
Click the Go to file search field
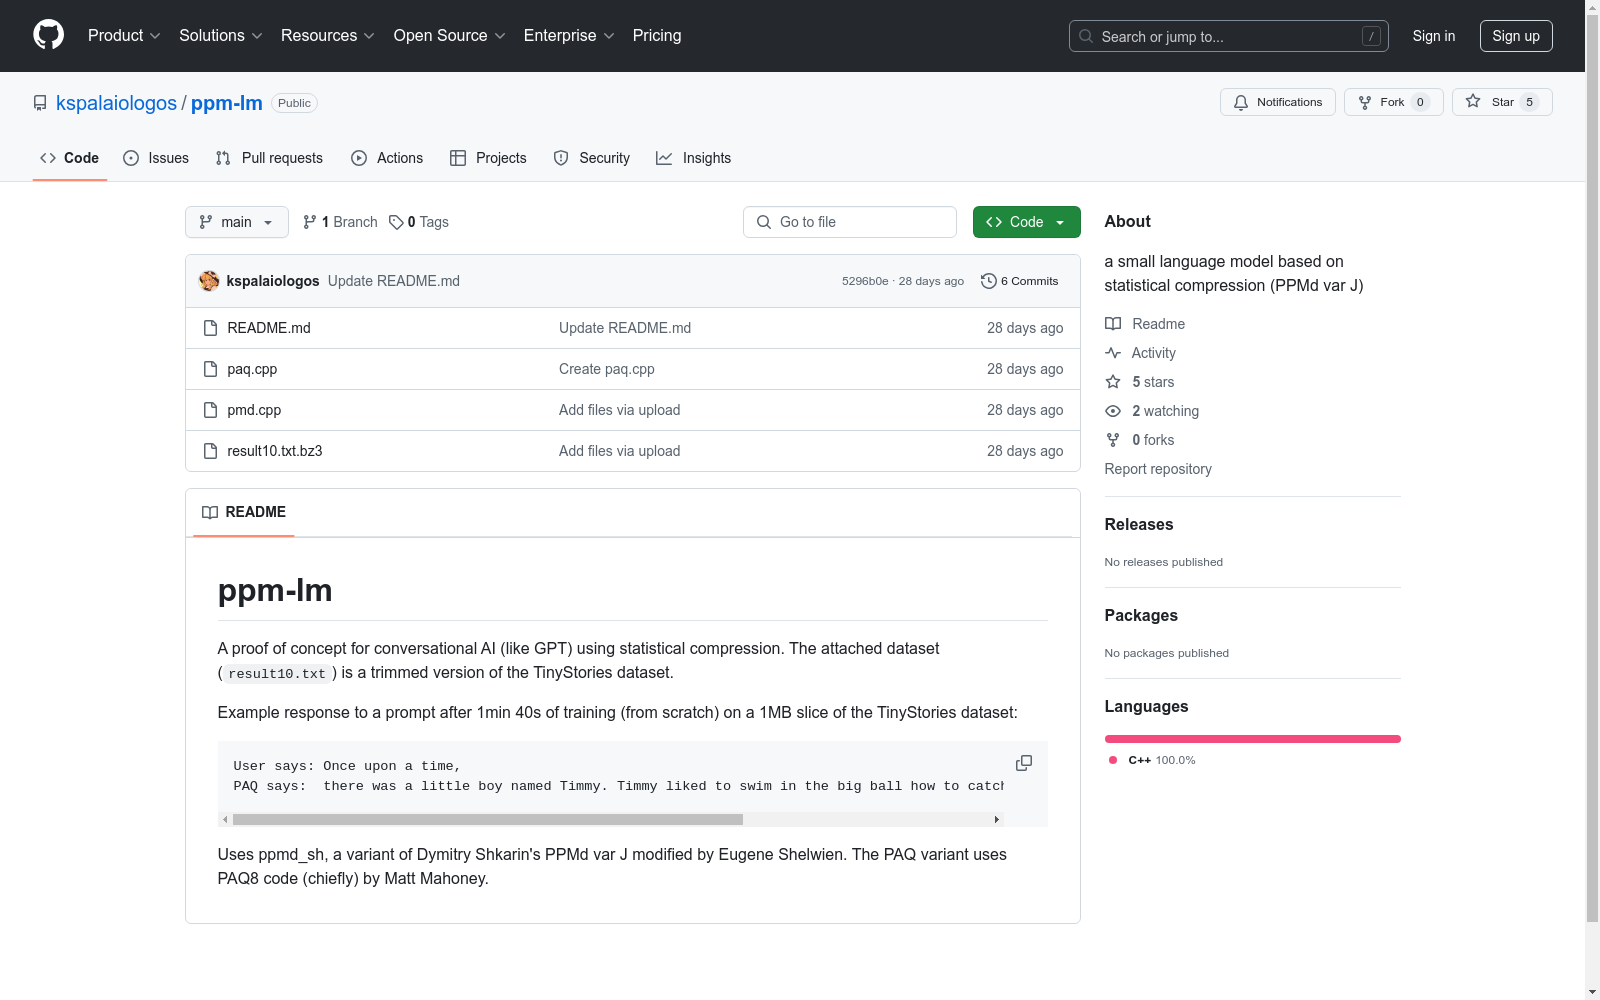(x=850, y=222)
